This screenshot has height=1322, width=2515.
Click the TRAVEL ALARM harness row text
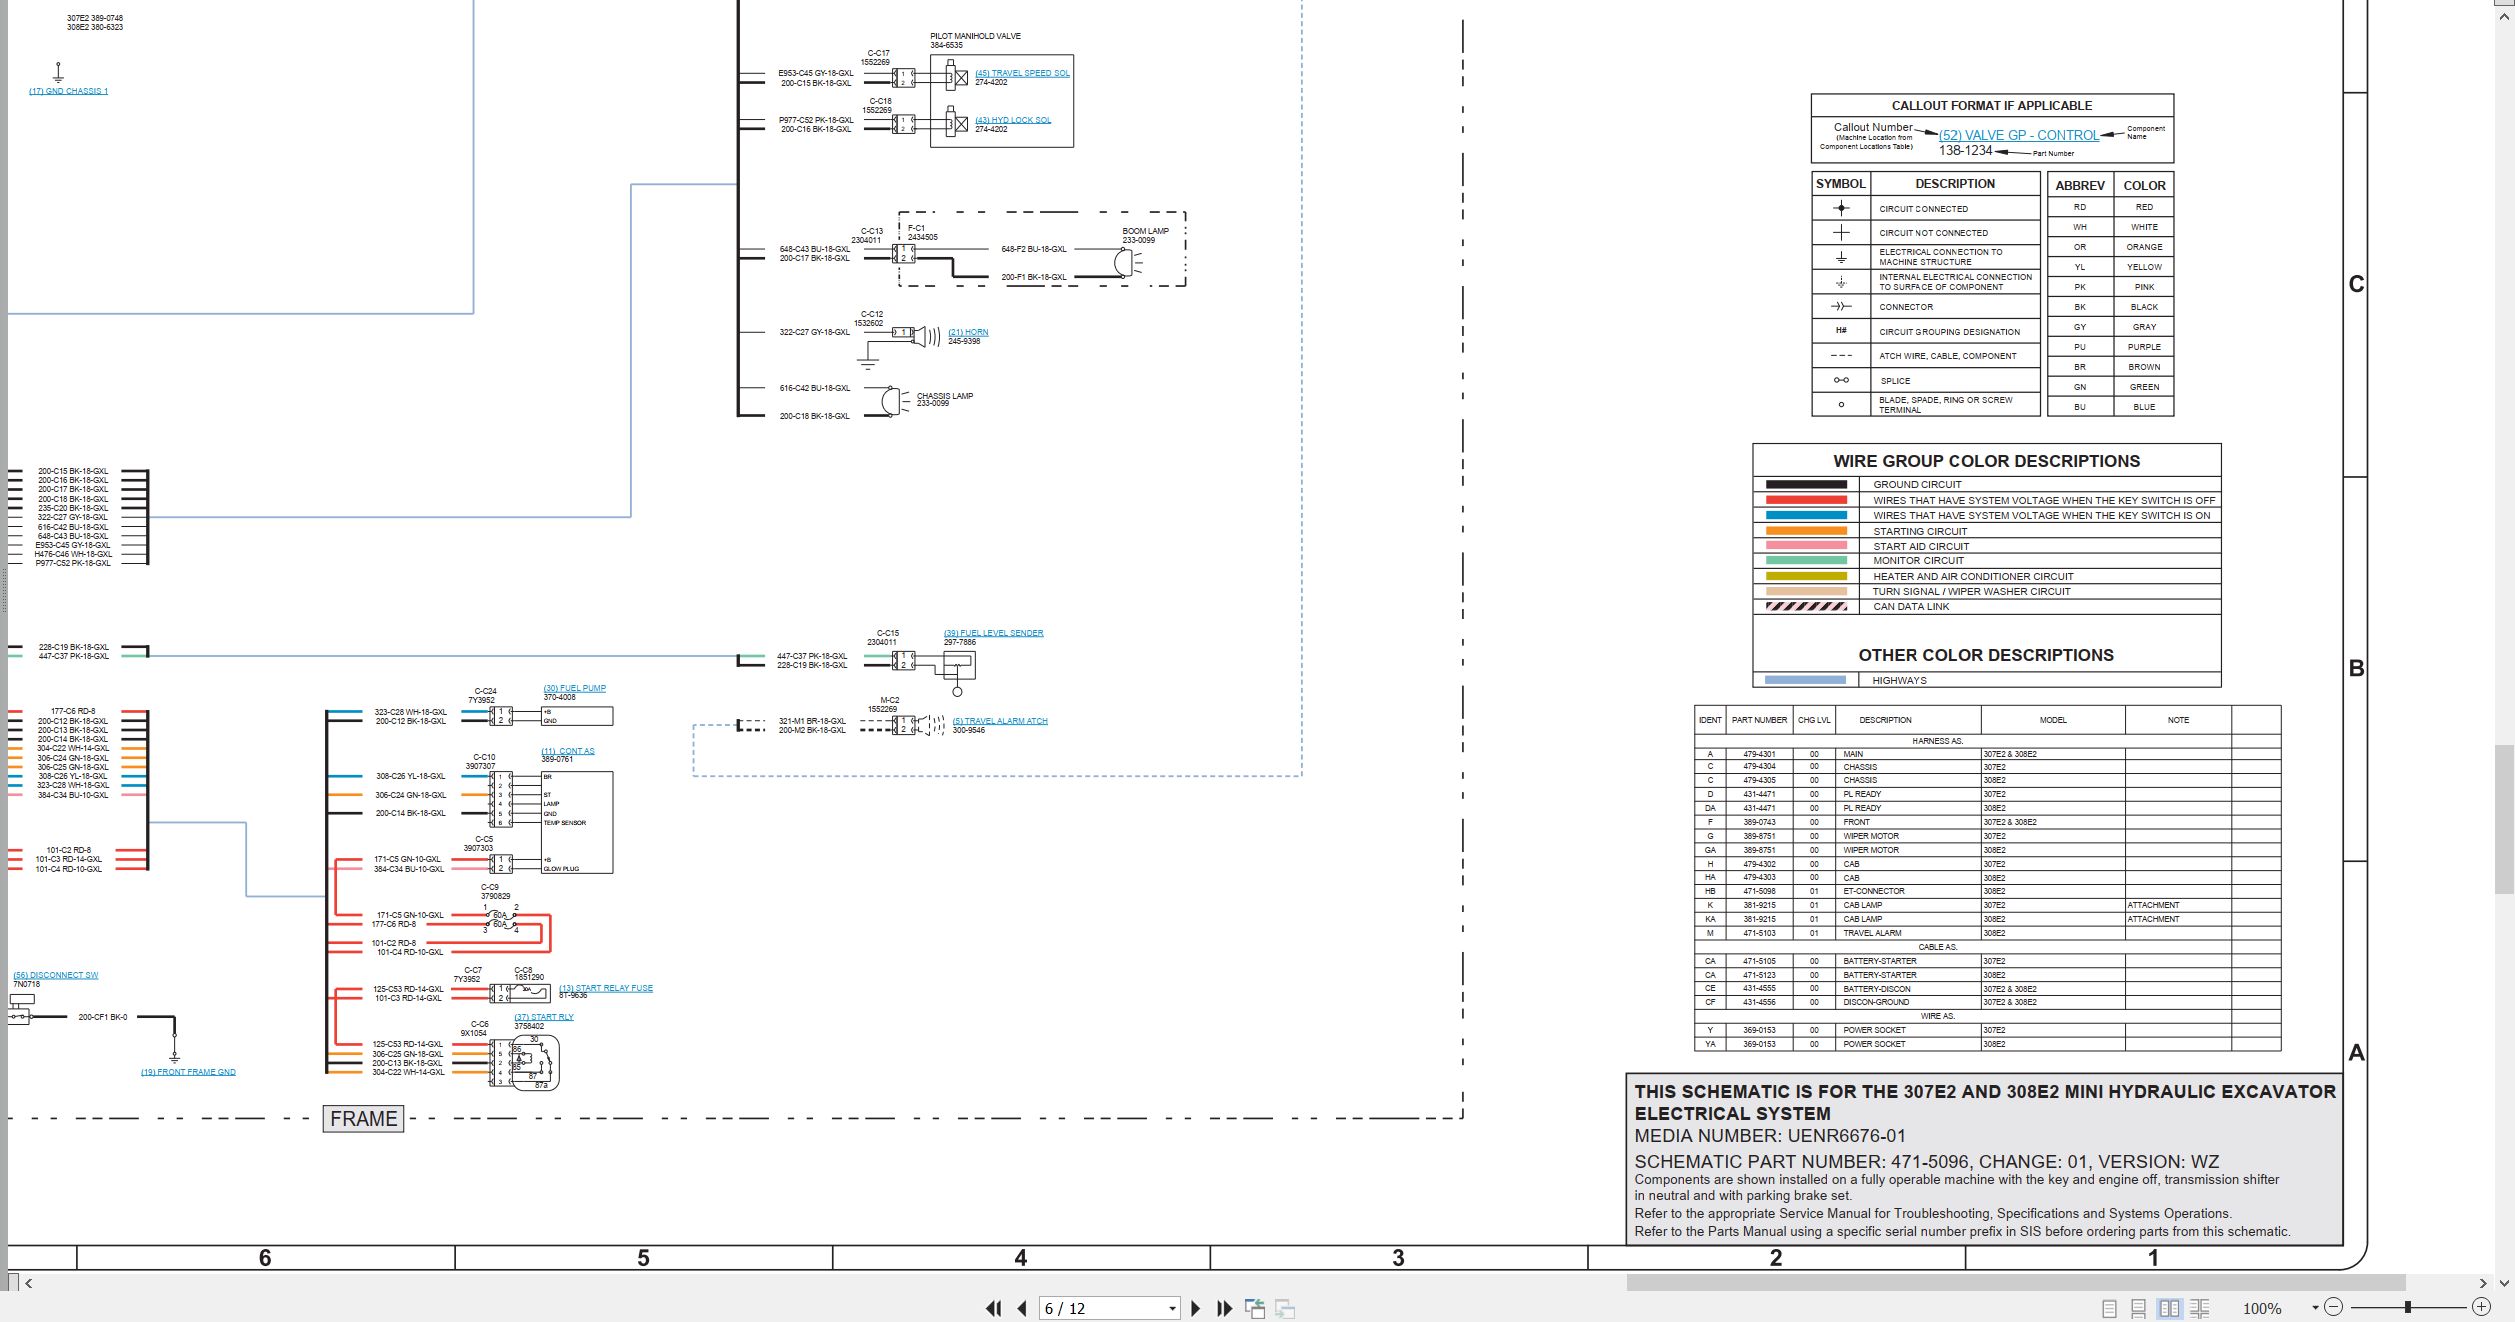pos(1872,933)
